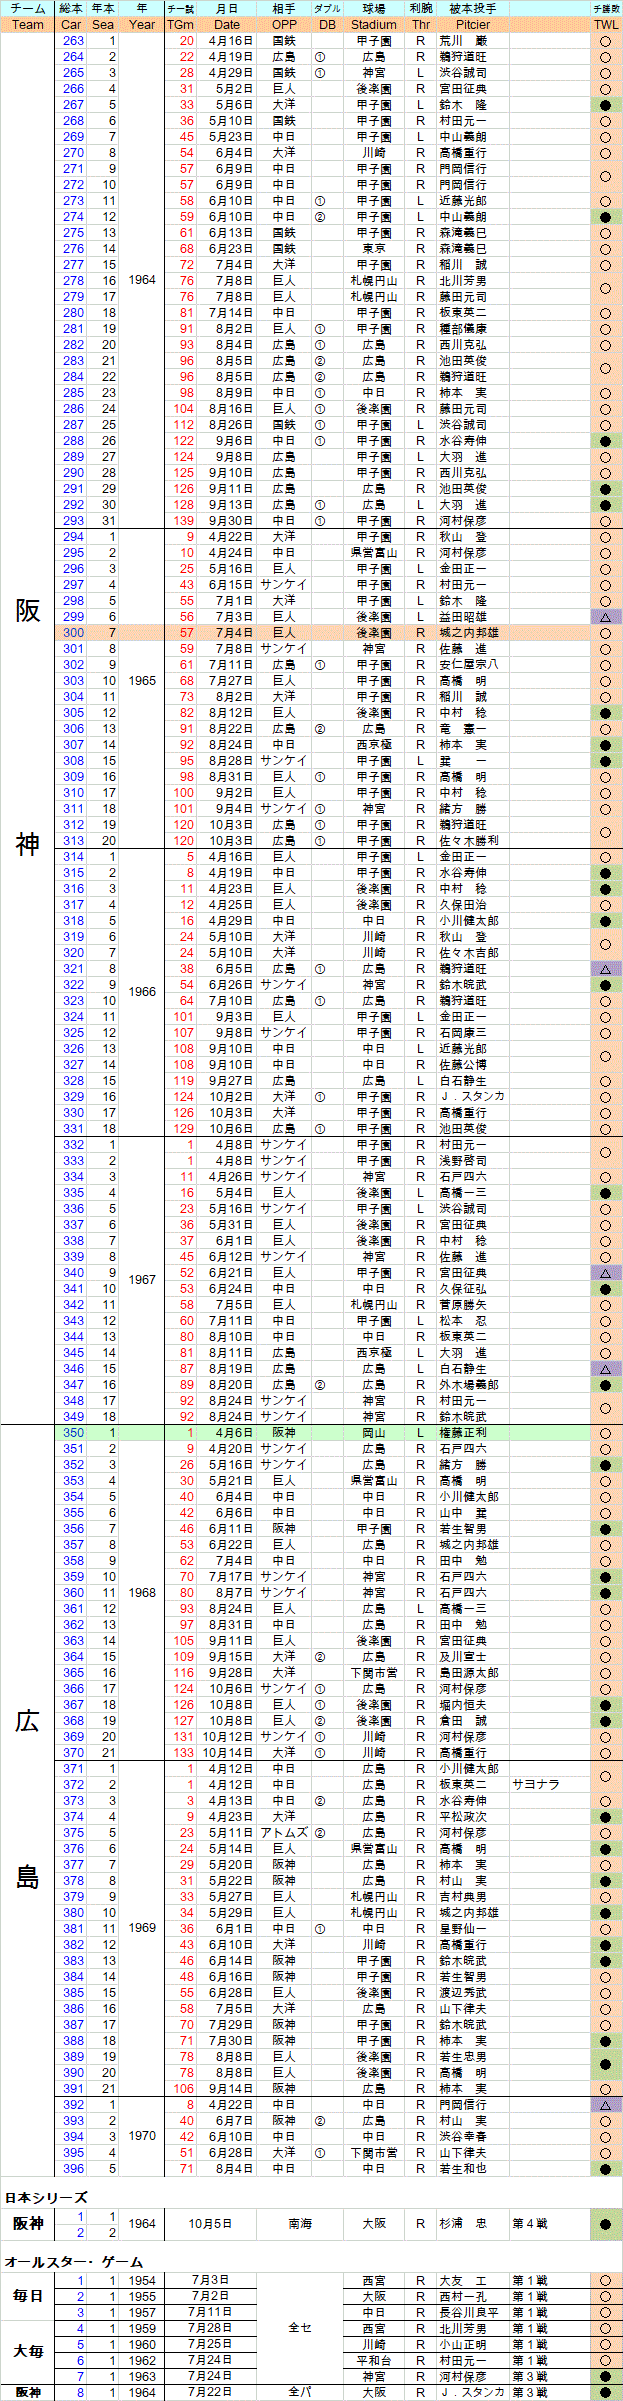Select career number 263 cell
Screen dimensions: 623x2401
[x=73, y=41]
